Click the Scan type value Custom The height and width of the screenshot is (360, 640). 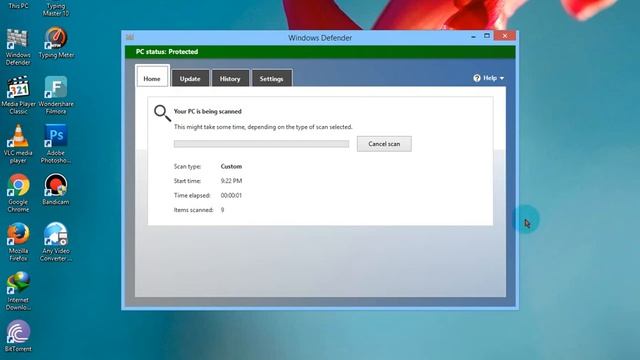tap(231, 167)
